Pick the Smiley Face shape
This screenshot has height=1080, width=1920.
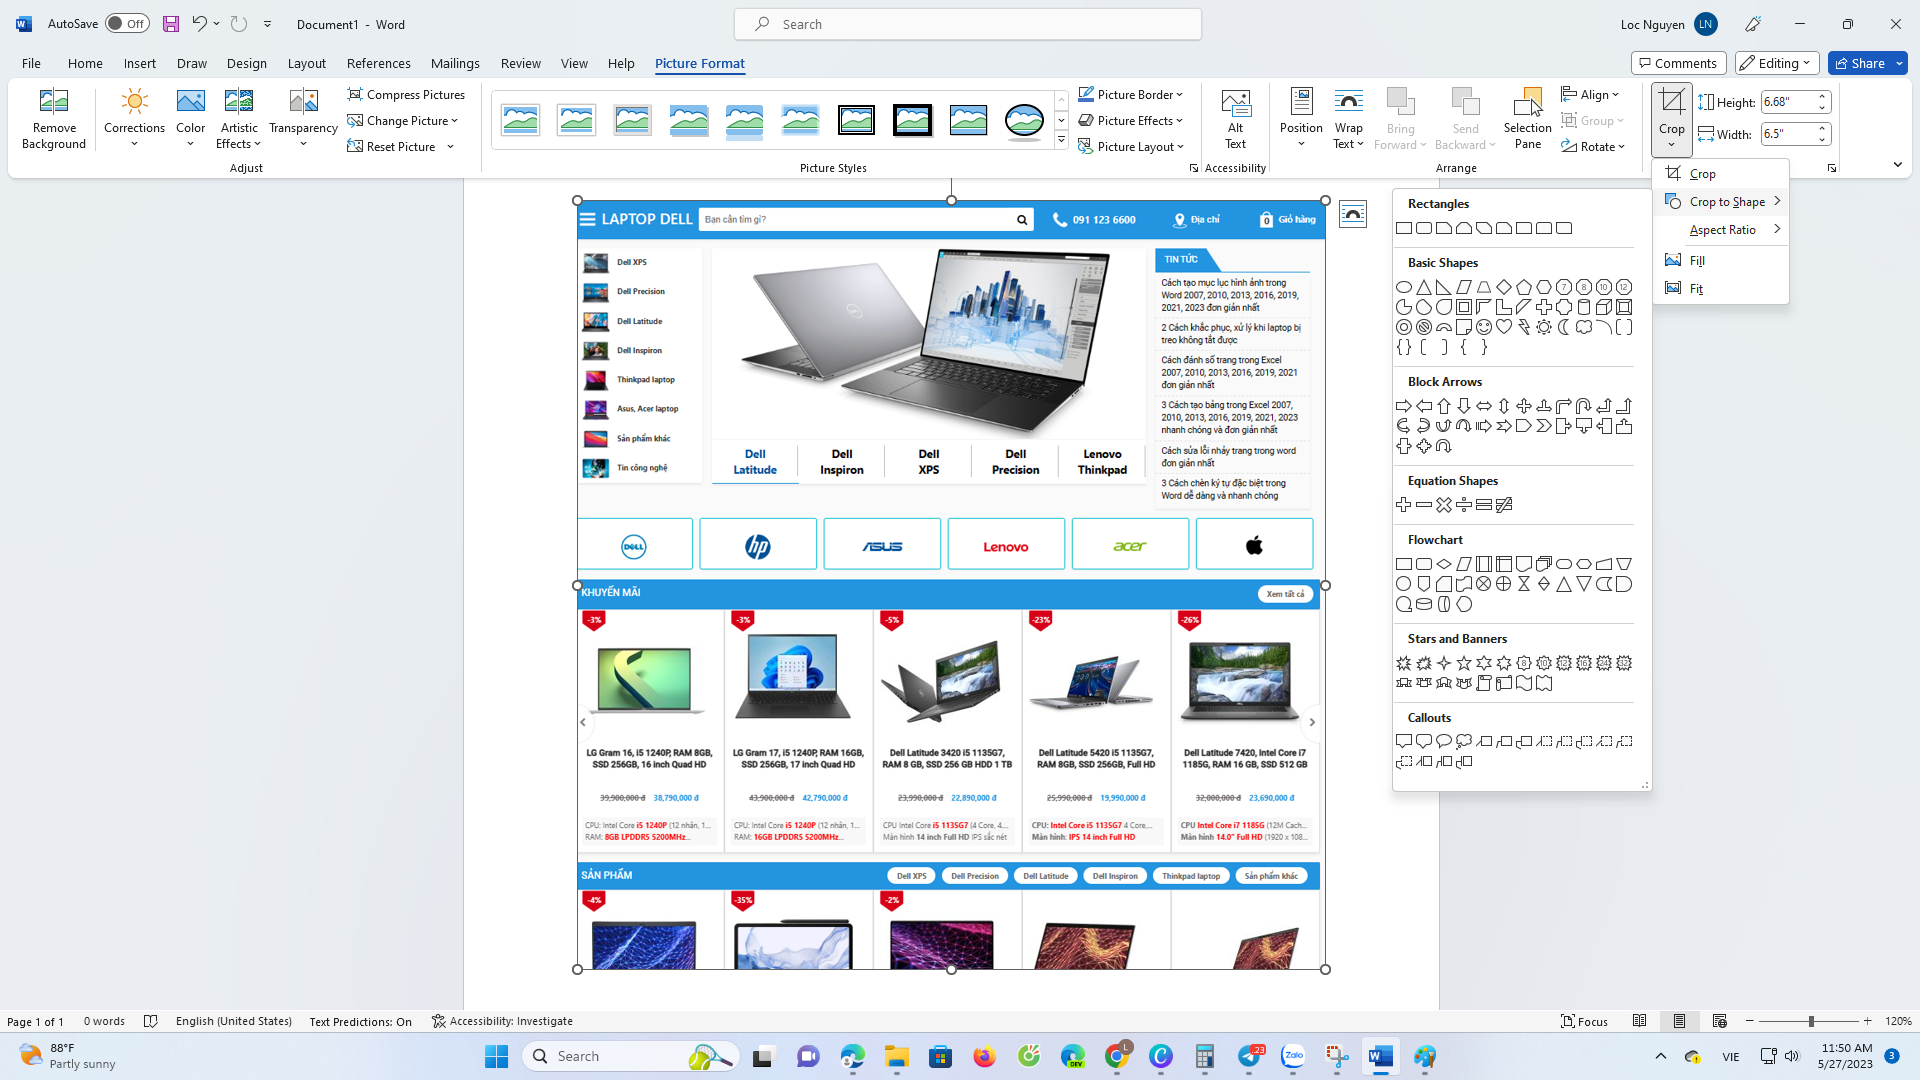1484,327
